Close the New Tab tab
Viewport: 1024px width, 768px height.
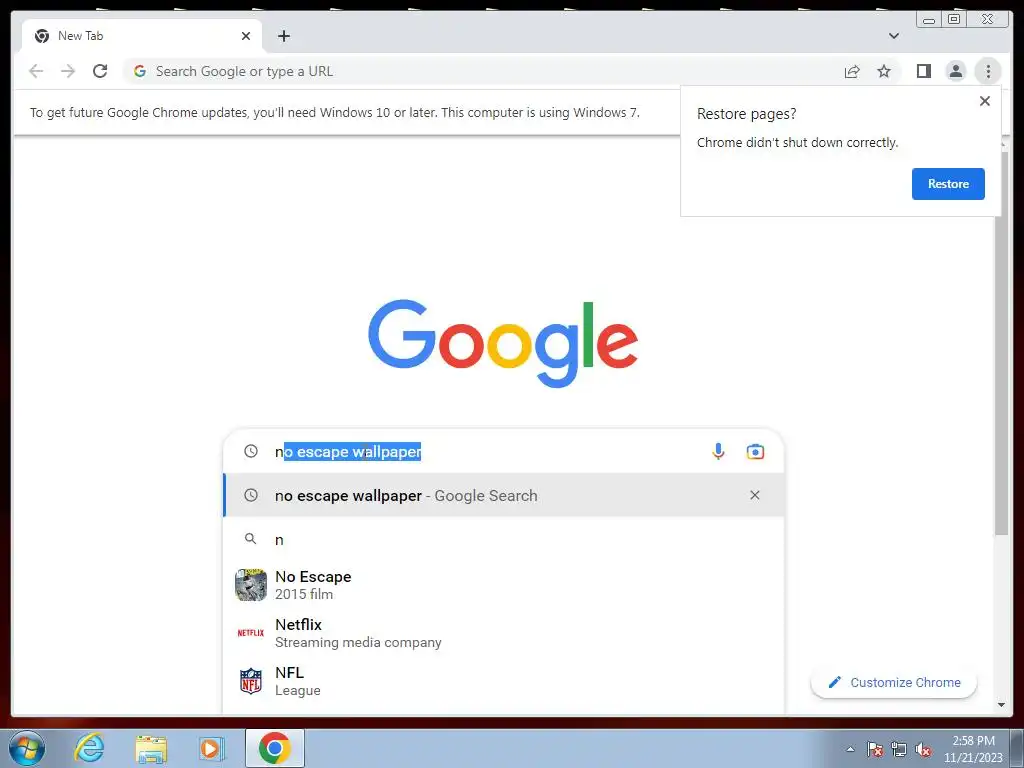click(246, 36)
